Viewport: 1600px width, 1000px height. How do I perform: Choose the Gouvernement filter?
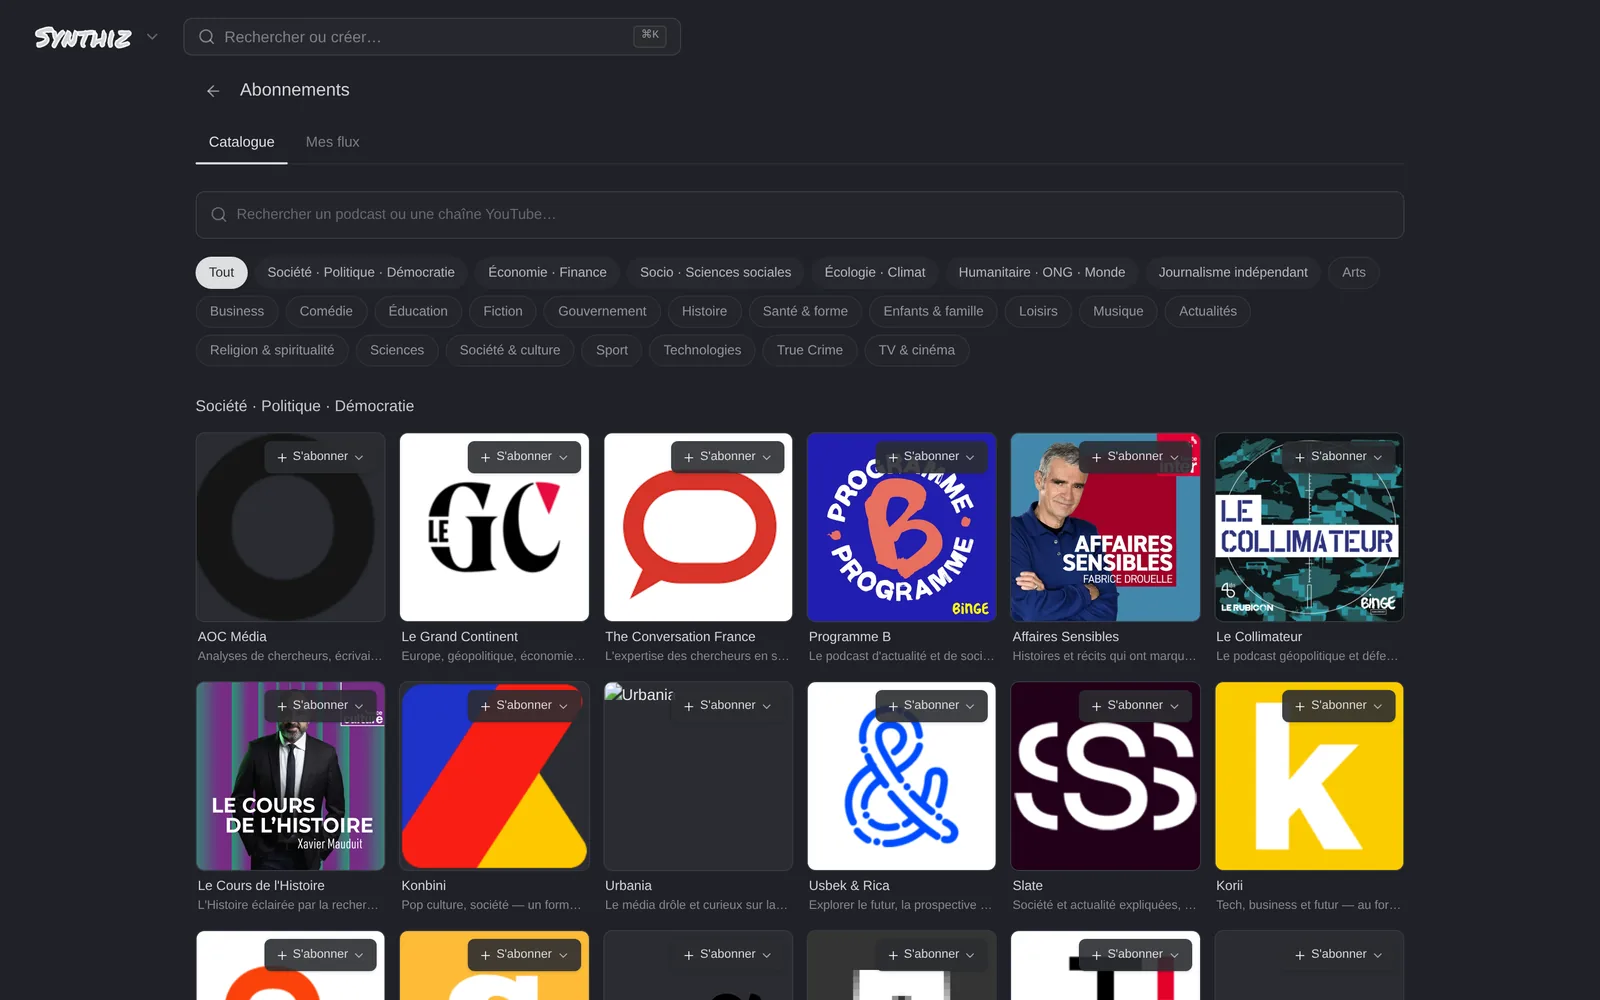[x=602, y=311]
